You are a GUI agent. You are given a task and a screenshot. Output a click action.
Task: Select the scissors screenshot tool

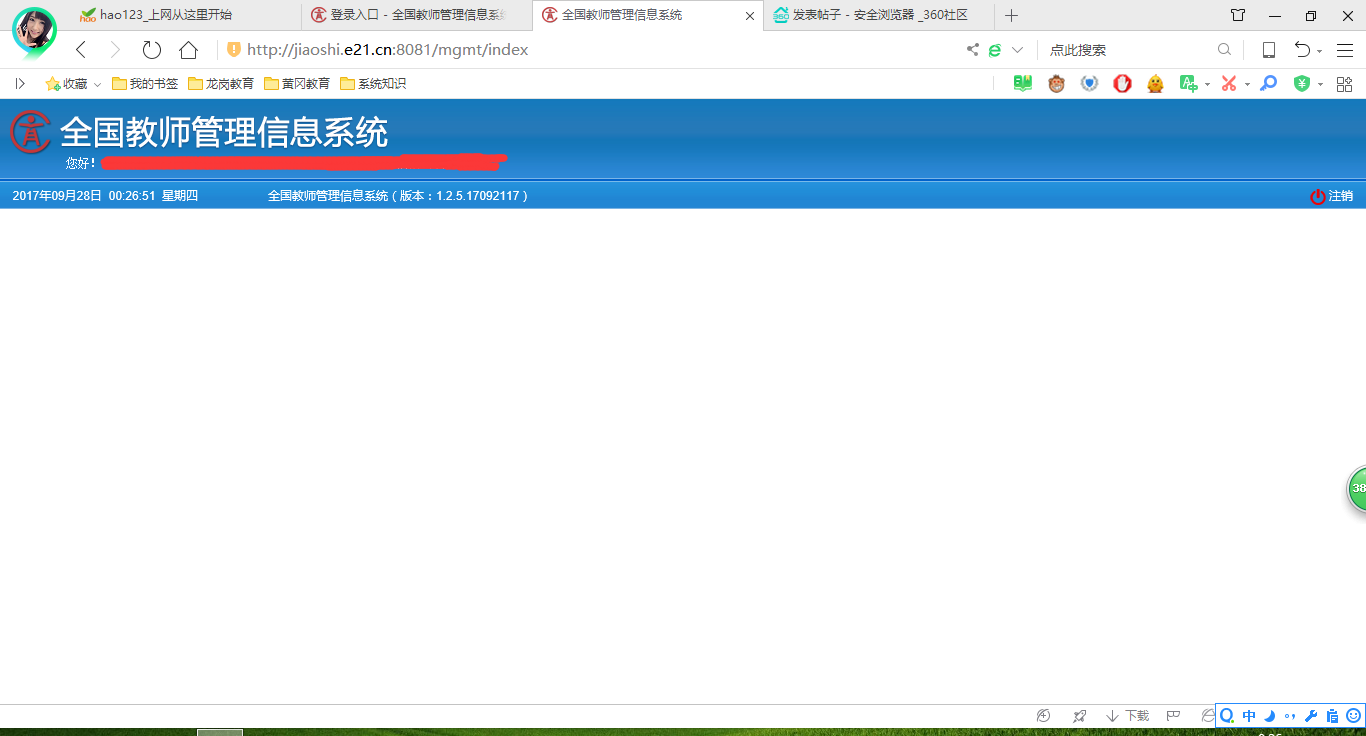point(1228,84)
